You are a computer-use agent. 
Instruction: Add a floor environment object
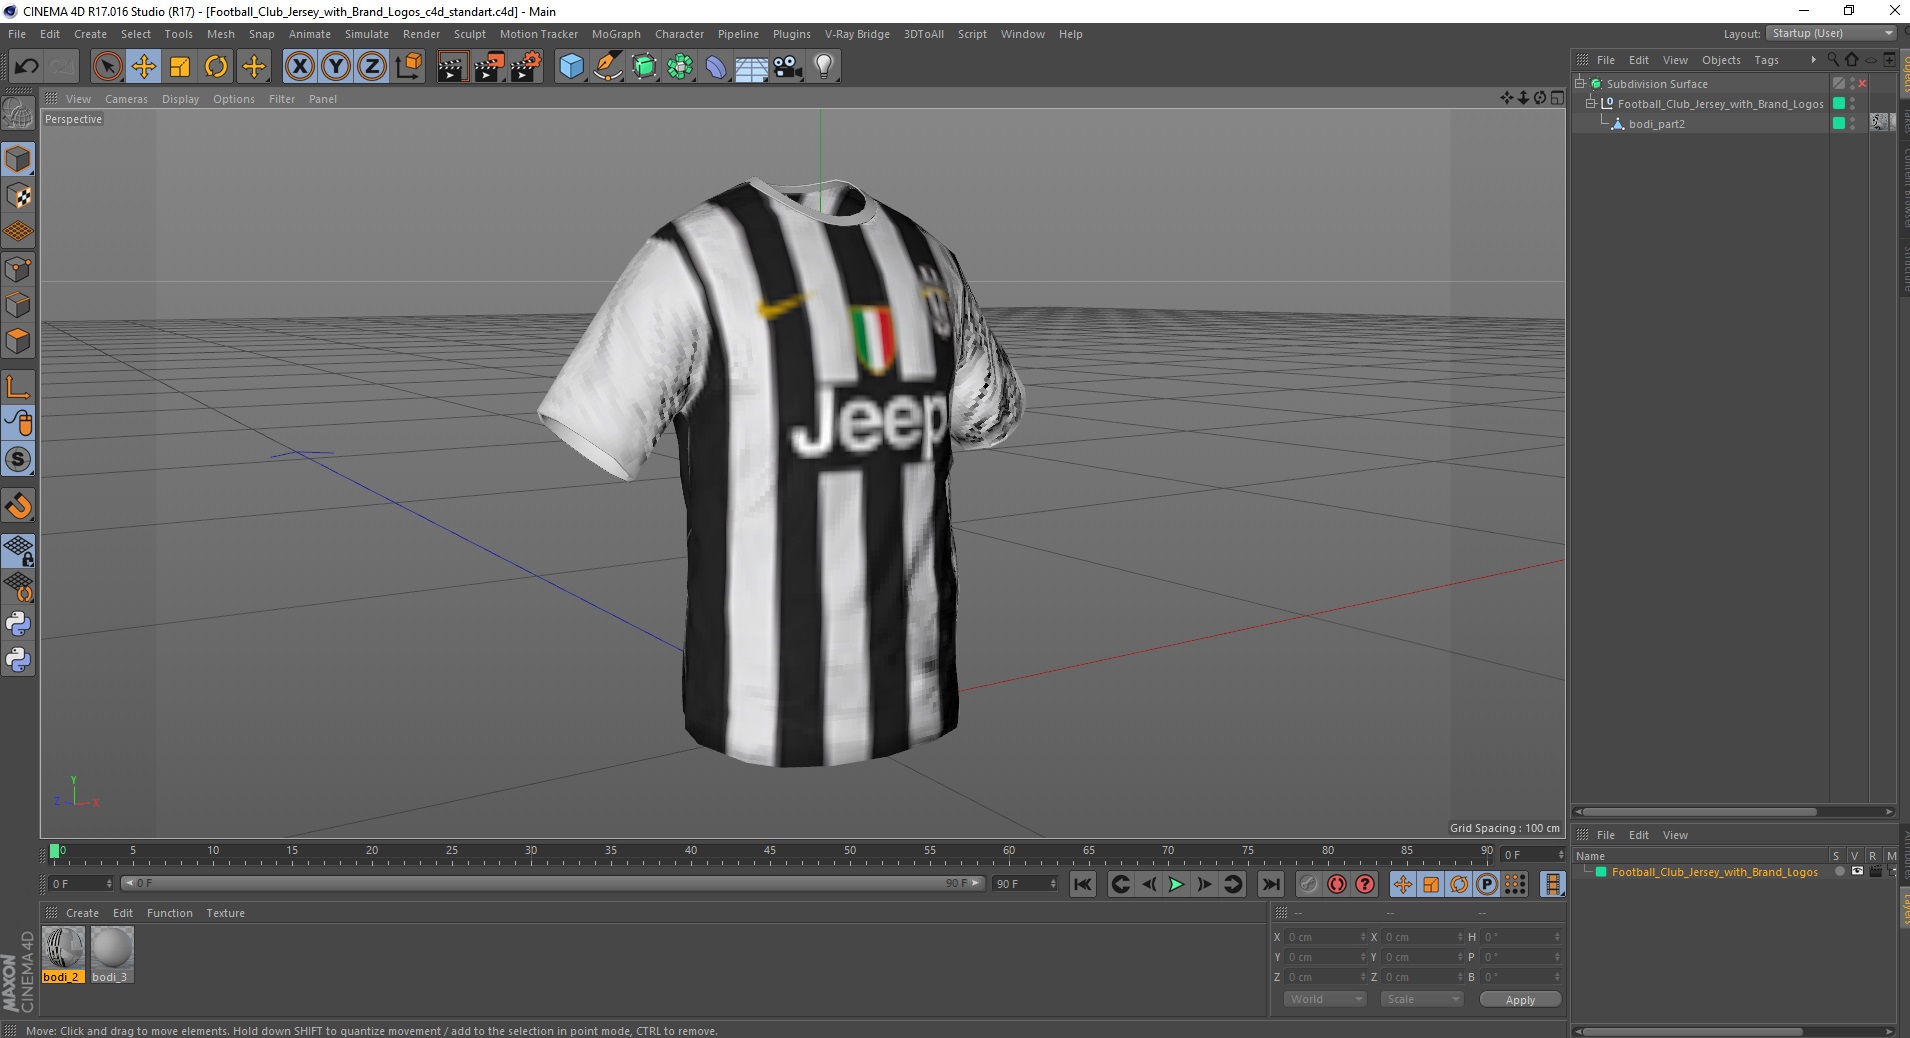click(752, 67)
